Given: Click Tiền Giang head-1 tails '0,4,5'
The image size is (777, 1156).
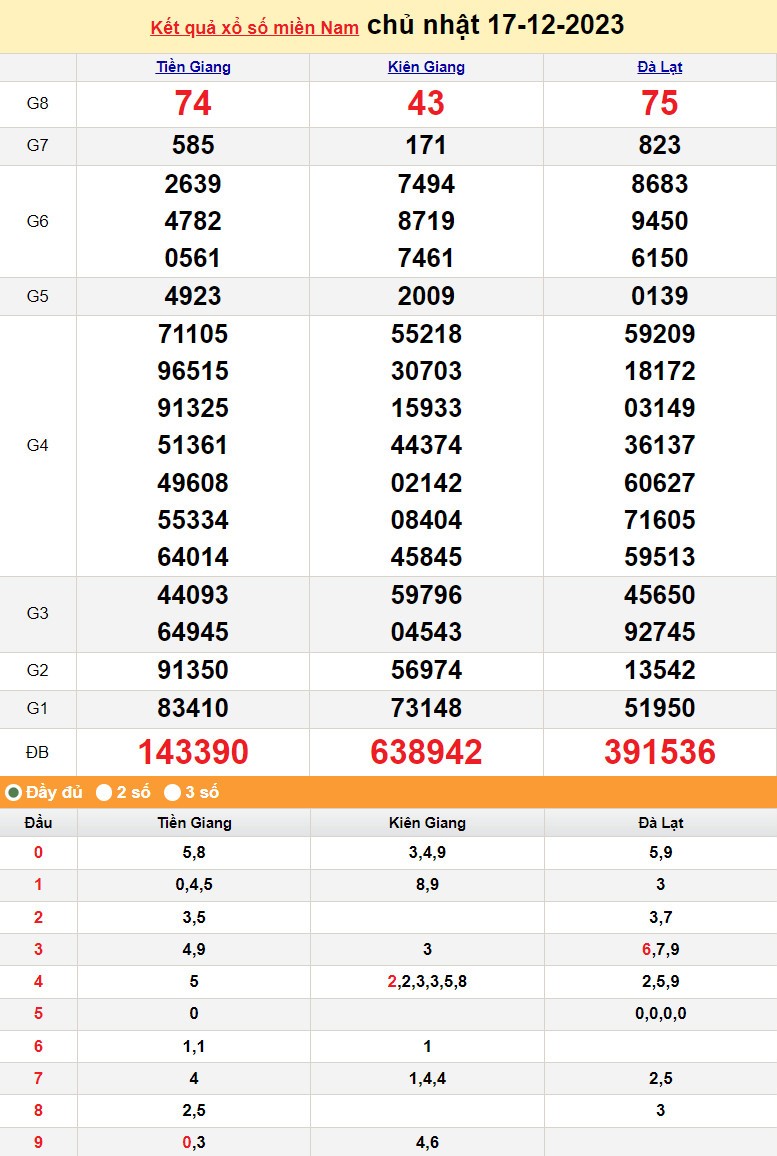Looking at the screenshot, I should [194, 885].
